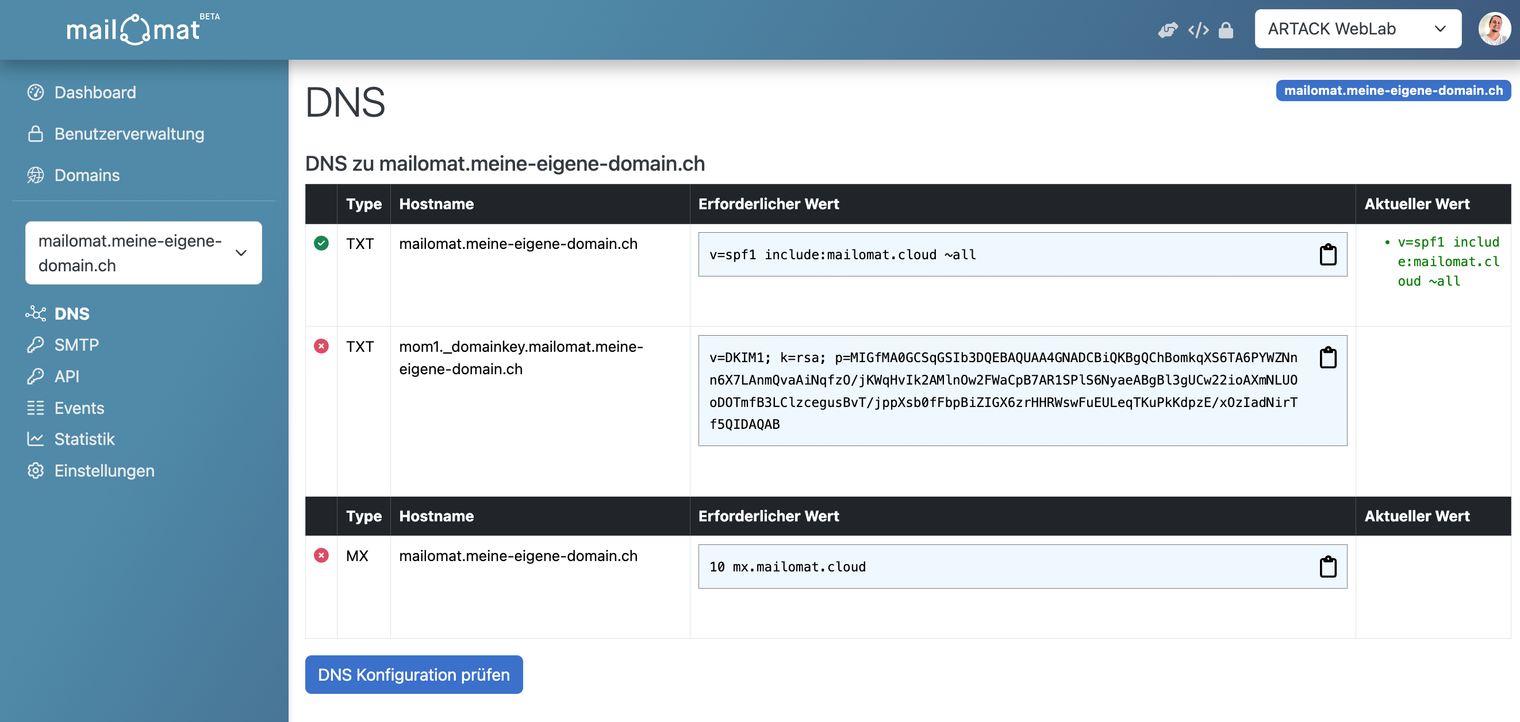The height and width of the screenshot is (722, 1520).
Task: Navigate to the API section
Action: coord(66,377)
